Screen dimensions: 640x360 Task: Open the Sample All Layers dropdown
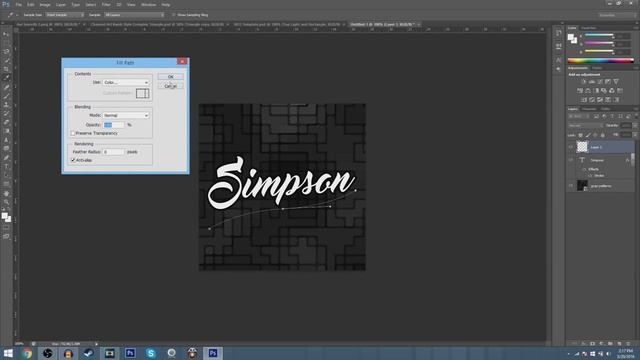click(x=134, y=15)
